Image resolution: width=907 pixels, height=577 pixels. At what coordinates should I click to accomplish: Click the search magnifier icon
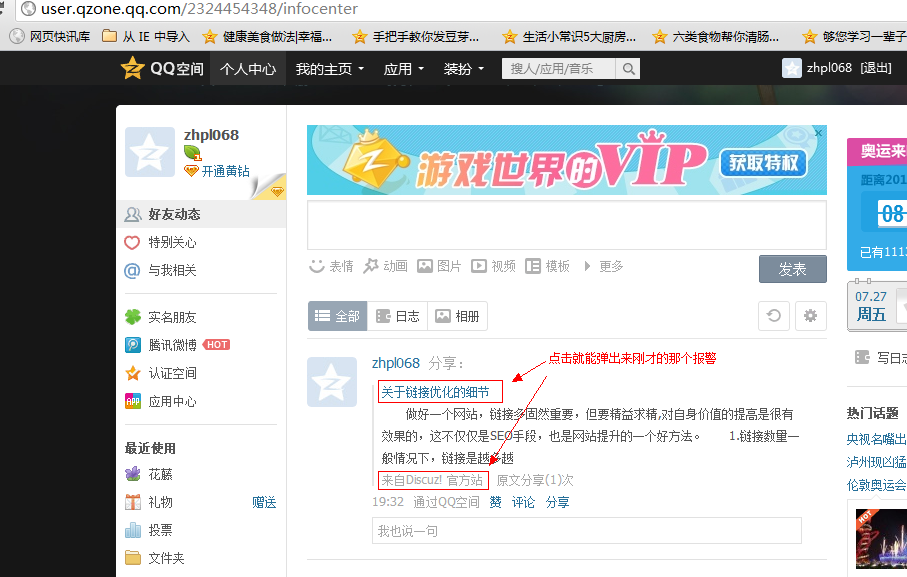628,69
